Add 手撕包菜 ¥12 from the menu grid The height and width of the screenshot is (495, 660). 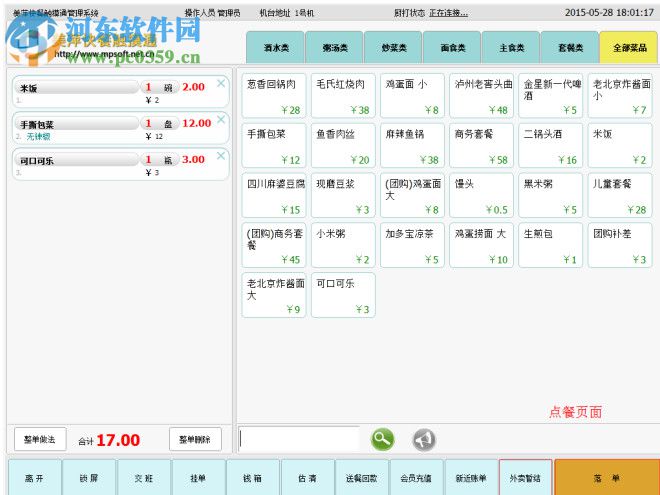[x=274, y=146]
